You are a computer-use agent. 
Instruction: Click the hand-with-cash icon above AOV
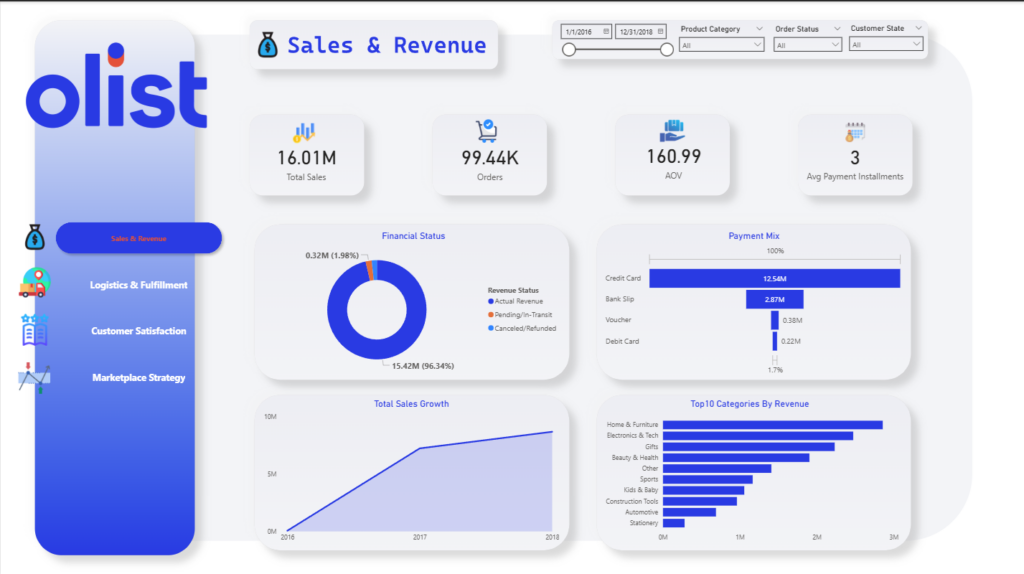671,131
